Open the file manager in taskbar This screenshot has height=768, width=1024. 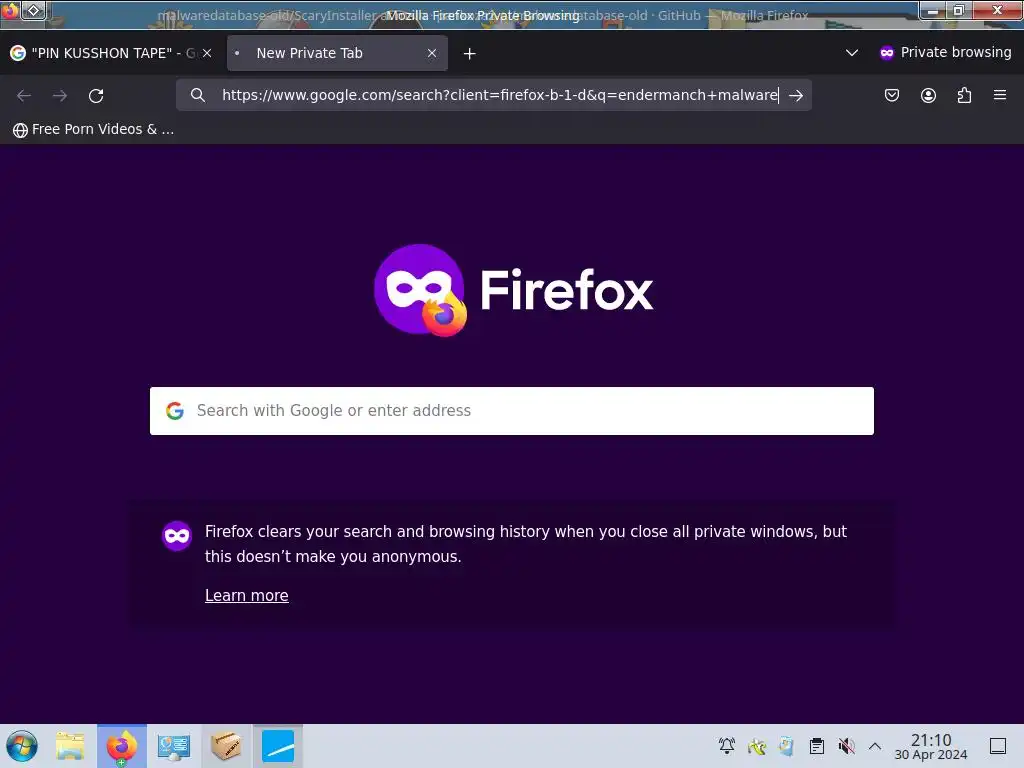point(70,746)
